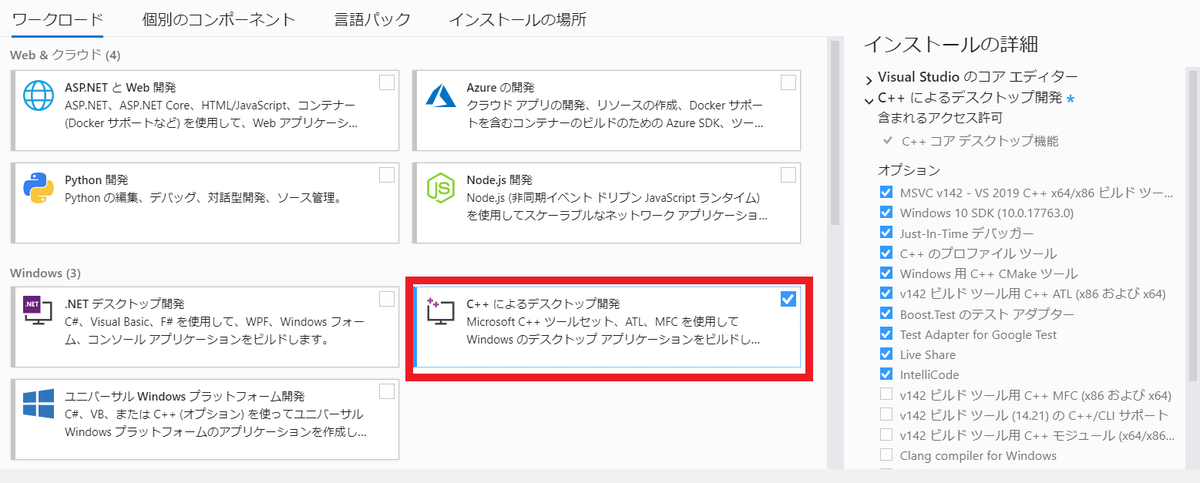1200x483 pixels.
Task: Check the ASP.NET and Web development workload
Action: [387, 82]
